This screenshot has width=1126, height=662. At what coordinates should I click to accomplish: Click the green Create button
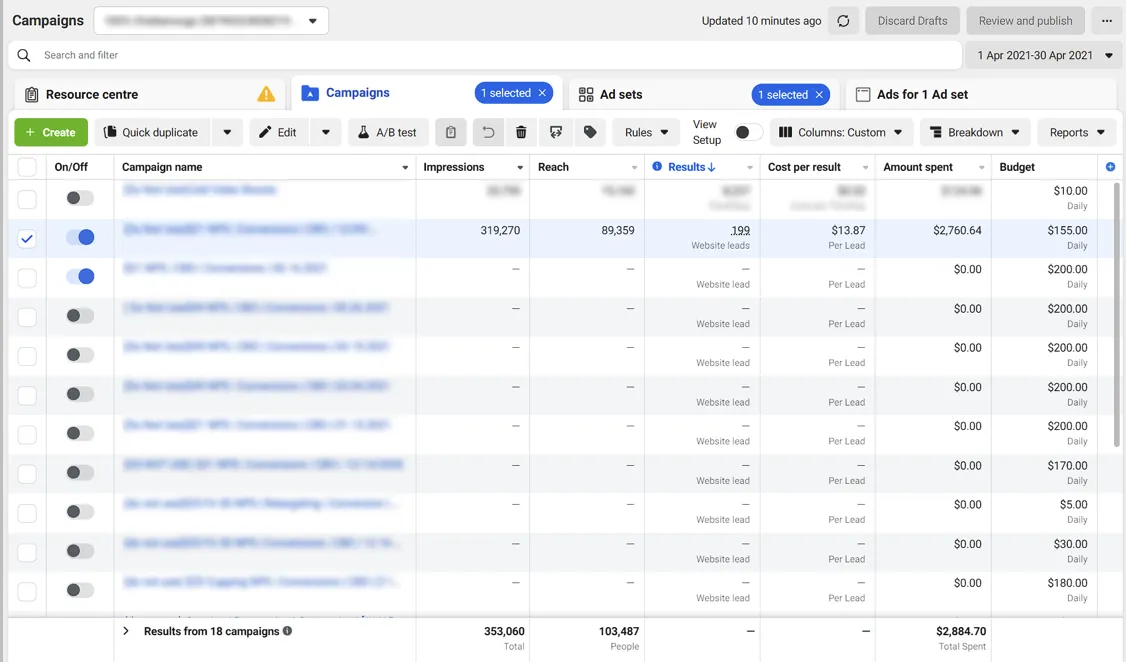[x=51, y=132]
